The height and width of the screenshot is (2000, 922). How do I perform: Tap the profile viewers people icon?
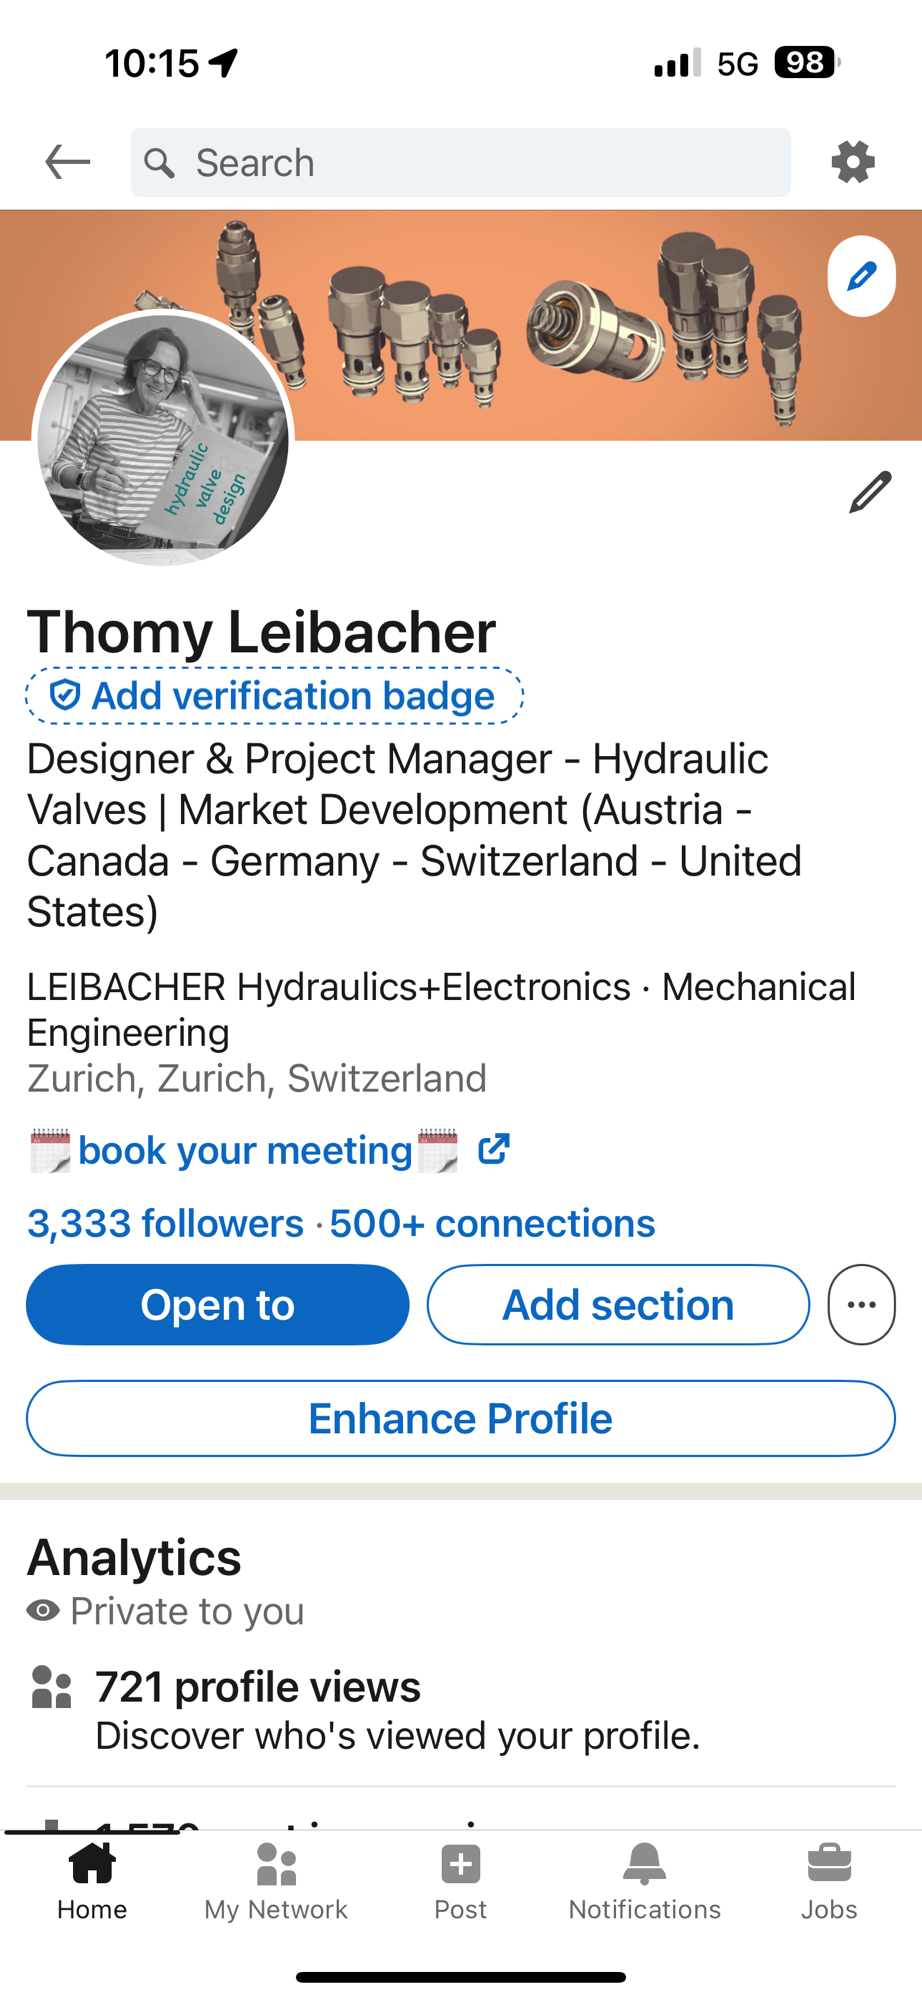51,1687
